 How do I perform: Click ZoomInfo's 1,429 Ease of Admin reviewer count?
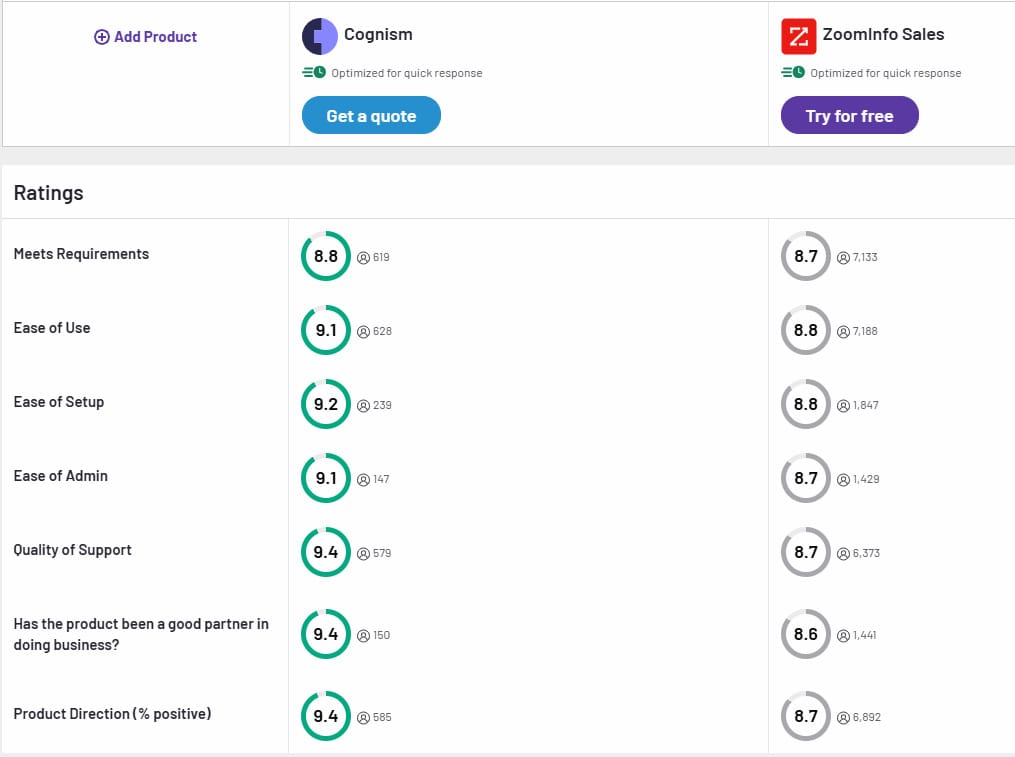tap(865, 479)
